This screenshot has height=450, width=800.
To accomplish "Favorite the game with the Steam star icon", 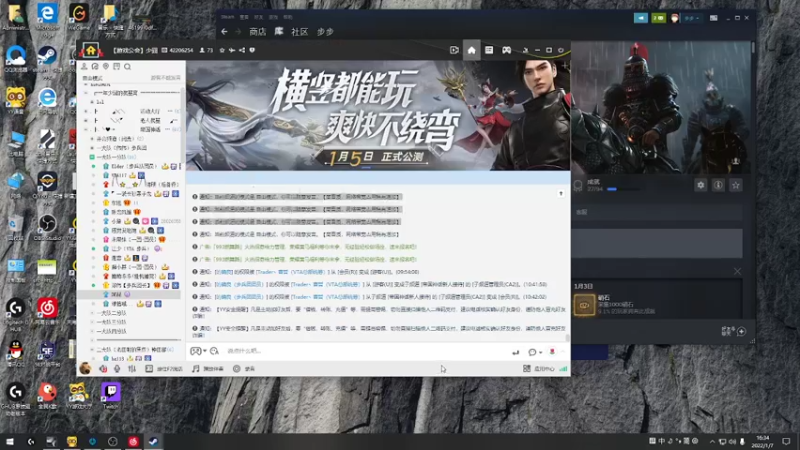I will pyautogui.click(x=735, y=185).
